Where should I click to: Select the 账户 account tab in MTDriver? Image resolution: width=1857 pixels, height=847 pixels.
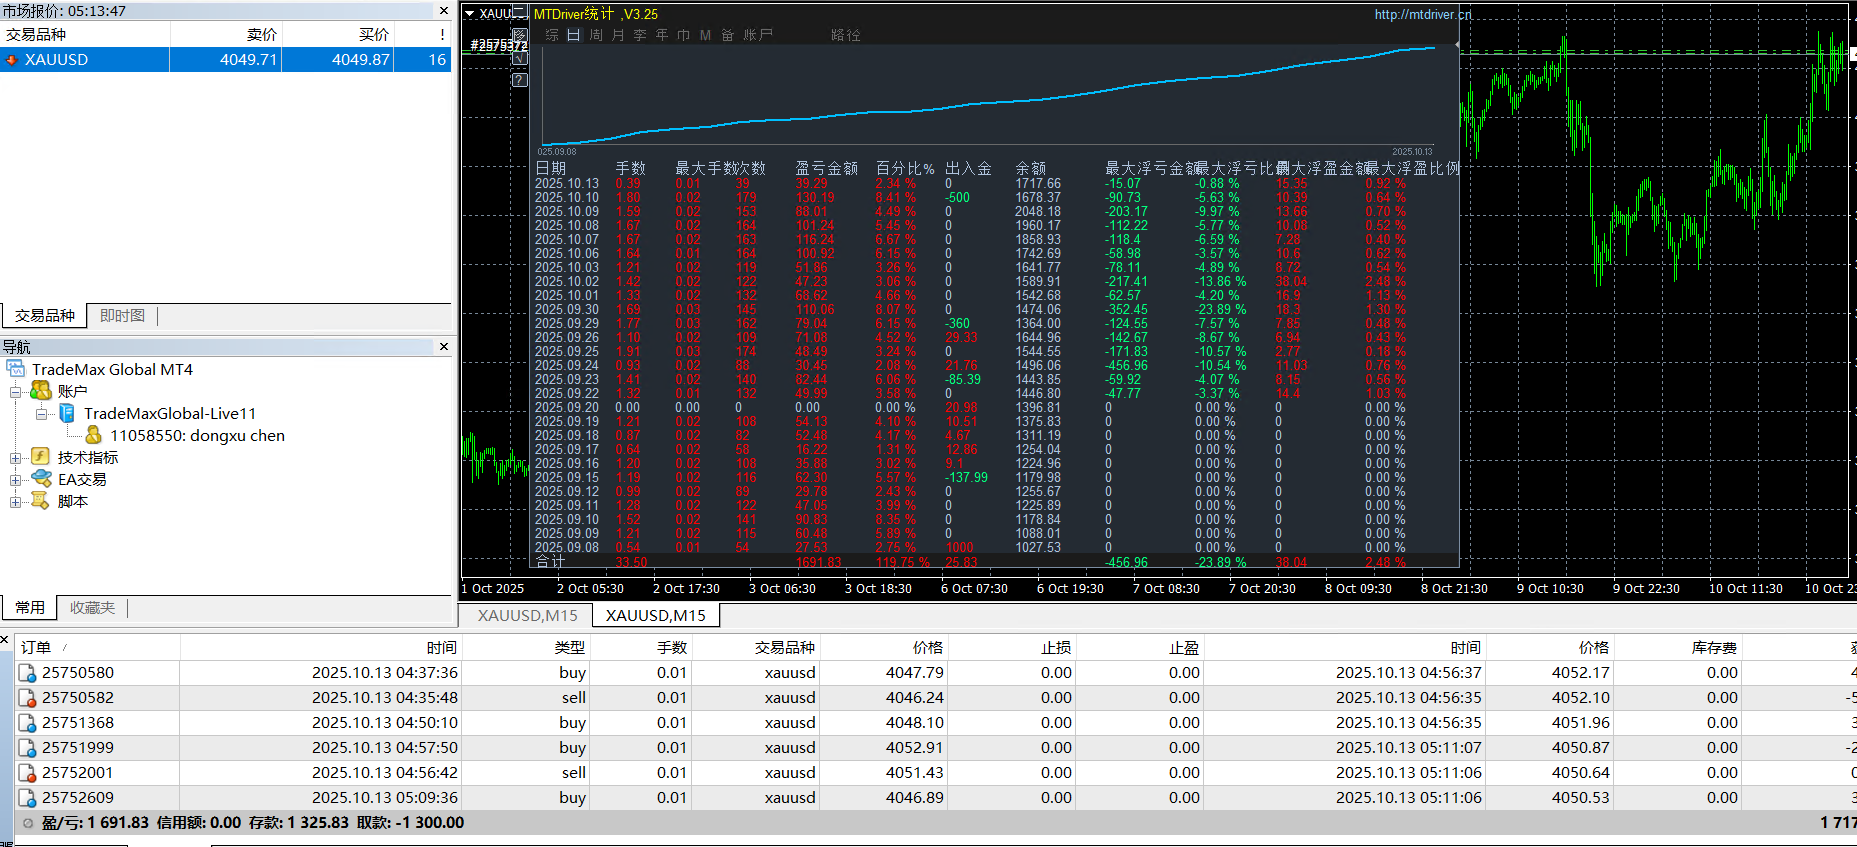point(757,35)
